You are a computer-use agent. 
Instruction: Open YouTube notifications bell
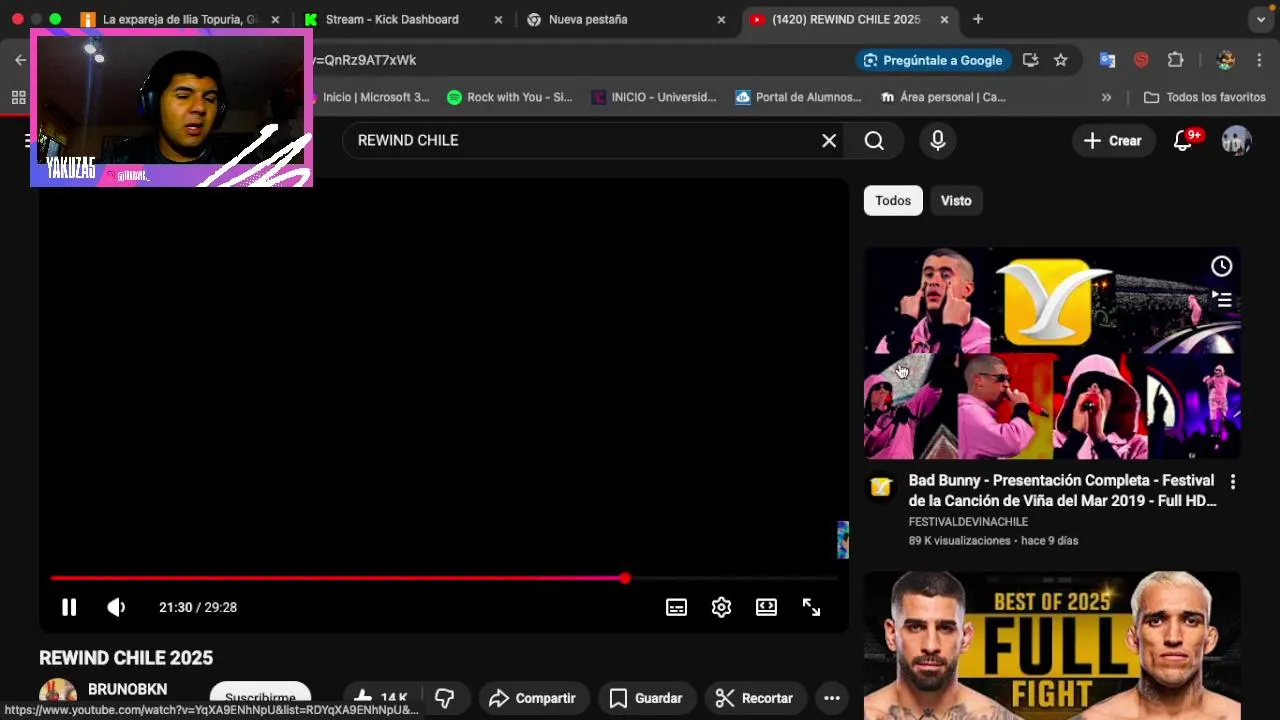(x=1183, y=141)
